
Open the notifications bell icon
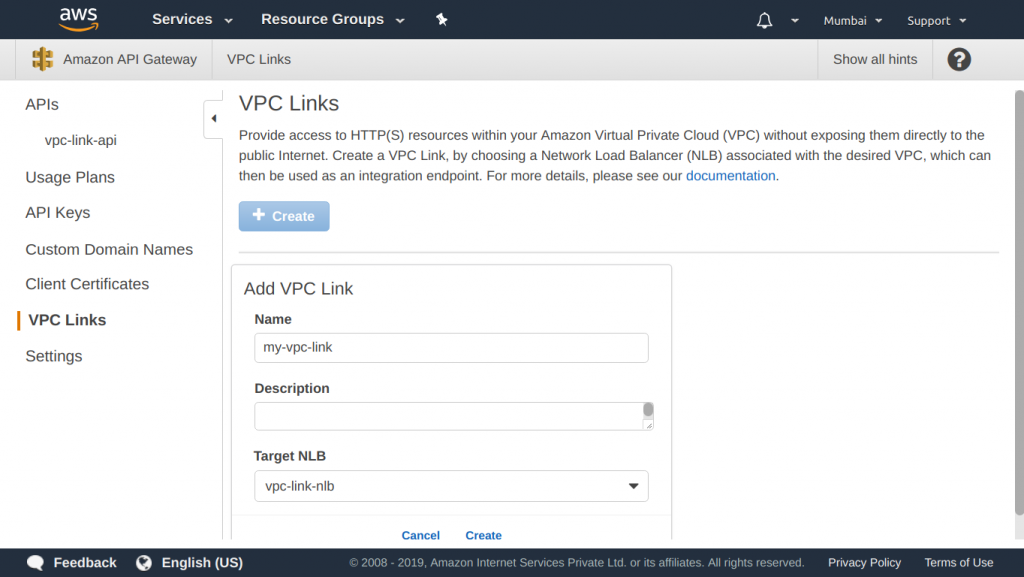click(x=765, y=20)
